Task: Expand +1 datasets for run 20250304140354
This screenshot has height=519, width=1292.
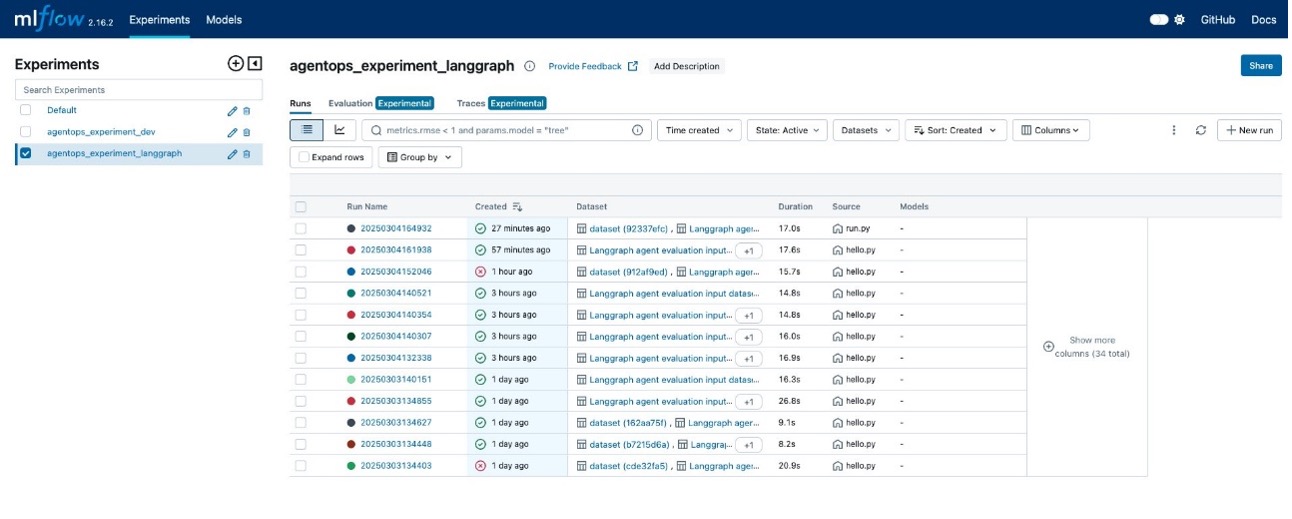Action: click(x=748, y=315)
